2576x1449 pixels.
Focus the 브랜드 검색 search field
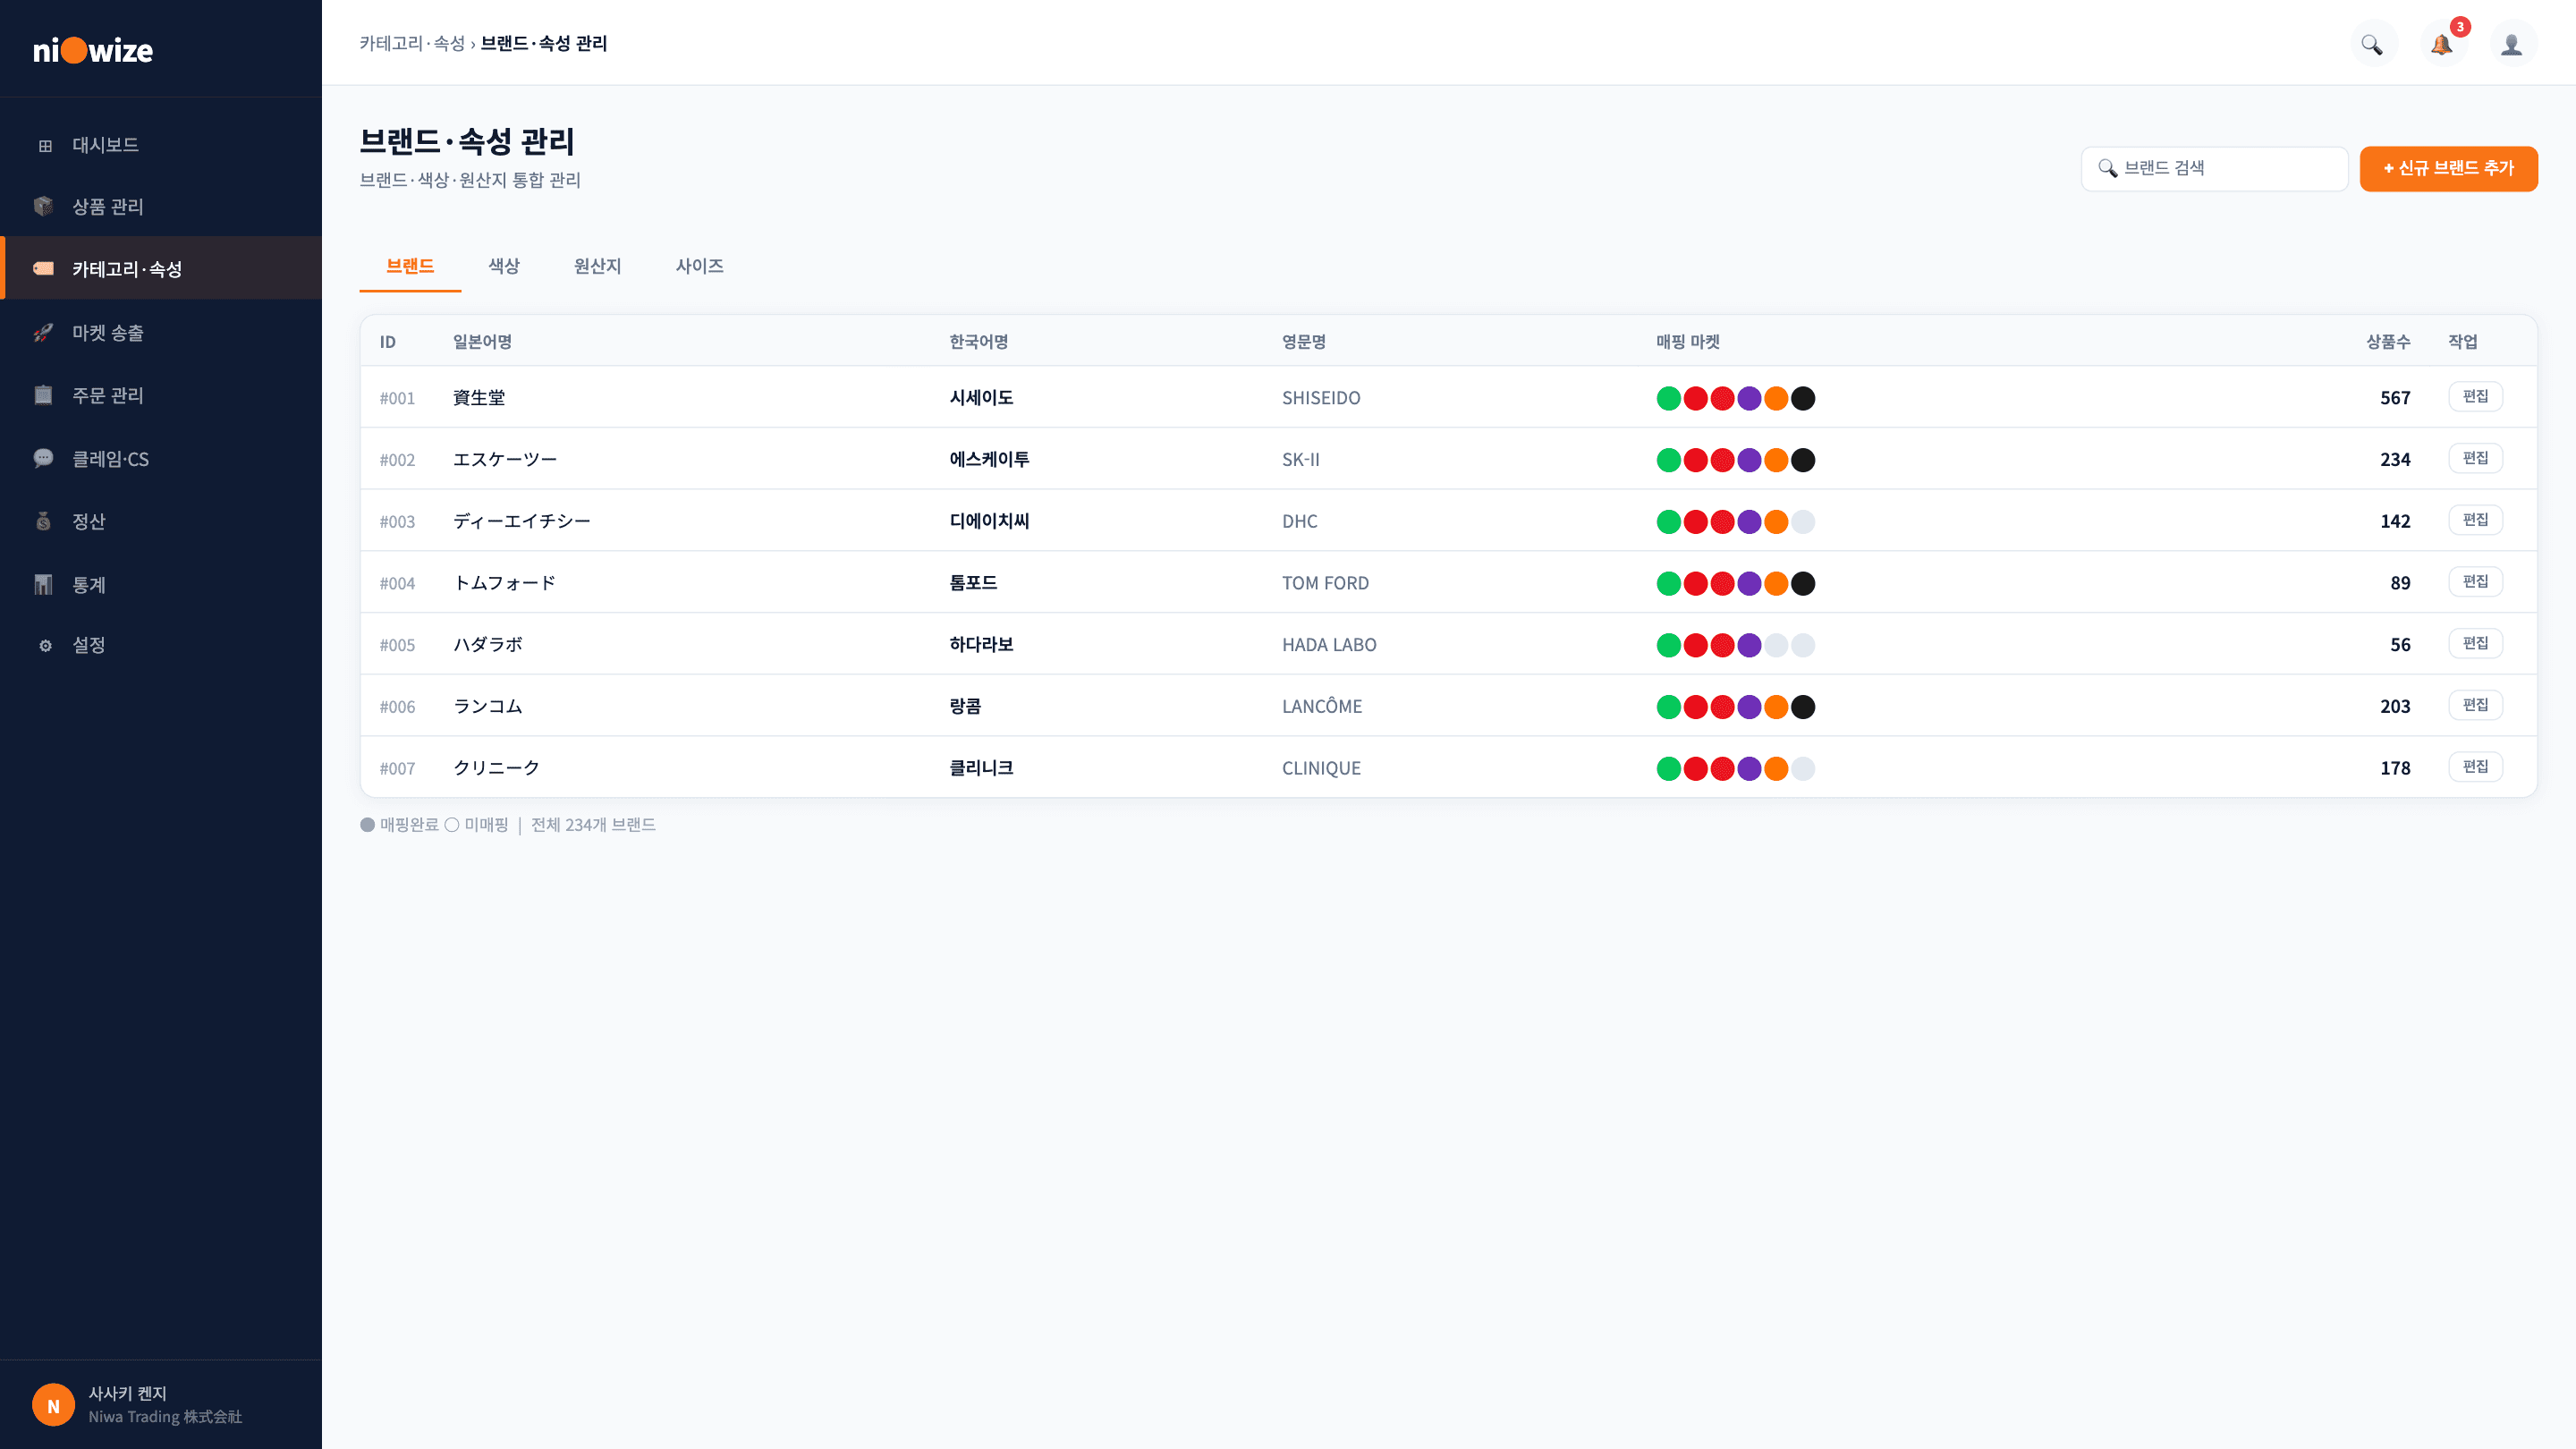click(2215, 168)
